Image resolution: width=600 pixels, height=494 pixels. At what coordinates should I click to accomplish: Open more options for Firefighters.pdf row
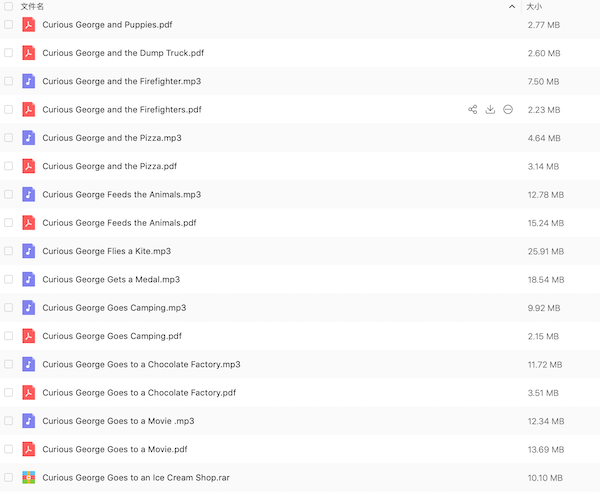click(508, 109)
